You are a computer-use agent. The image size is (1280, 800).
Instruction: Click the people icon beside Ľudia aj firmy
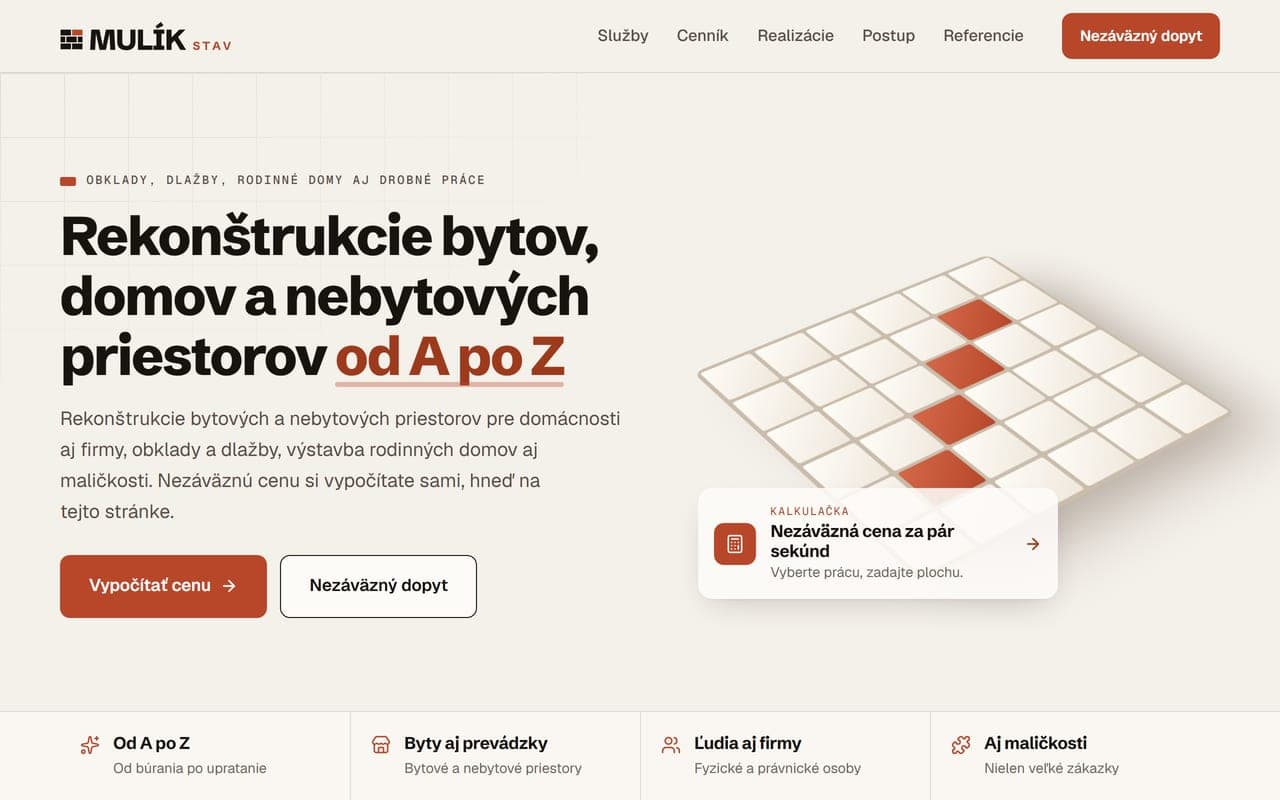pyautogui.click(x=671, y=745)
